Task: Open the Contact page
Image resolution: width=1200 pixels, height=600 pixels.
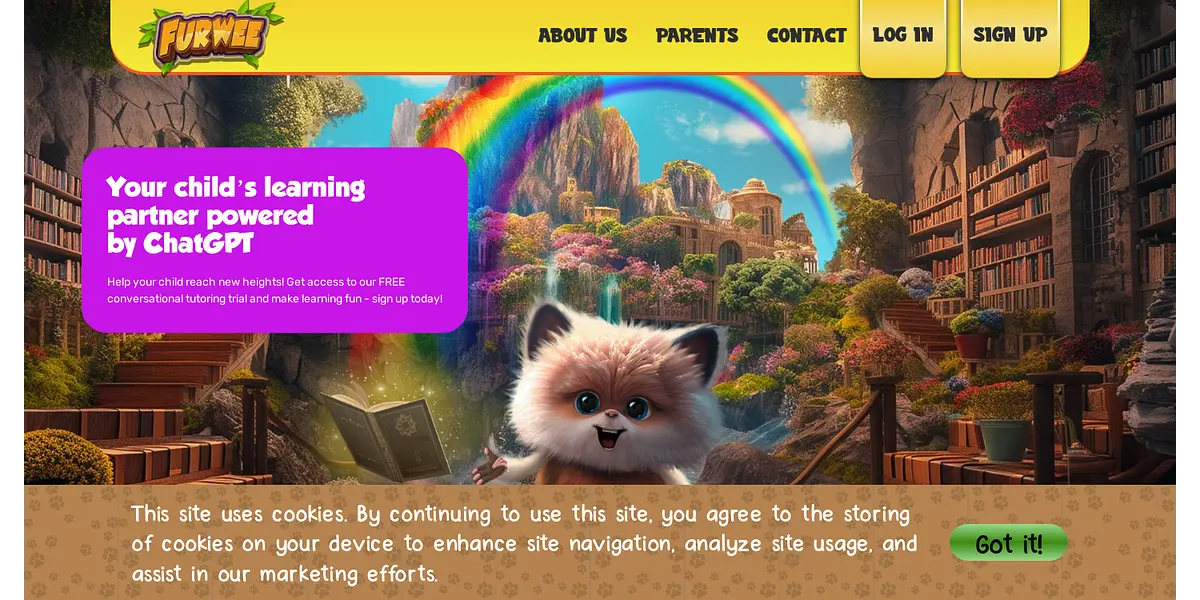Action: (x=806, y=36)
